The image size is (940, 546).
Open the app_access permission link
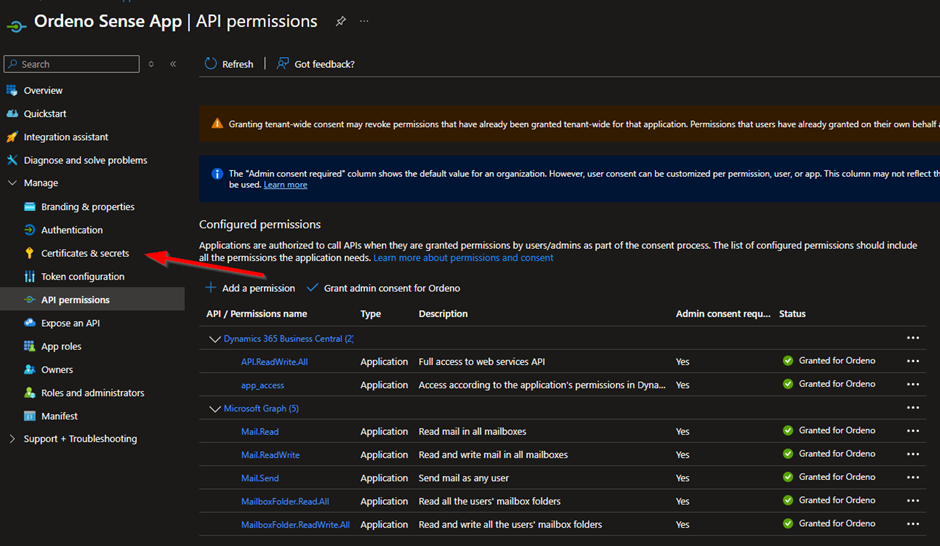pos(263,385)
